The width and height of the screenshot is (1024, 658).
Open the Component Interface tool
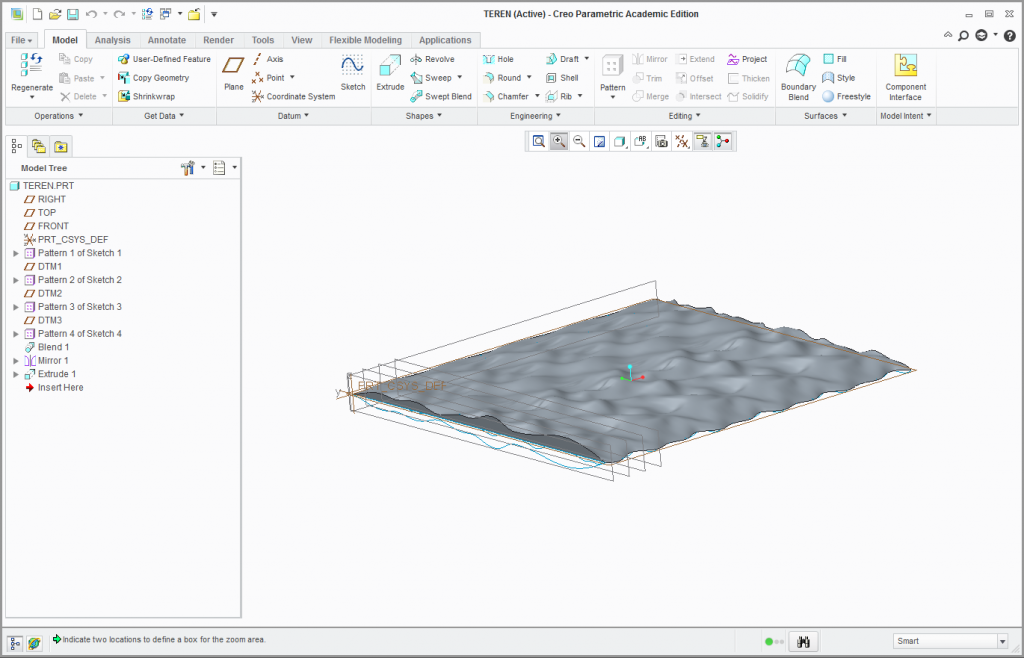905,78
